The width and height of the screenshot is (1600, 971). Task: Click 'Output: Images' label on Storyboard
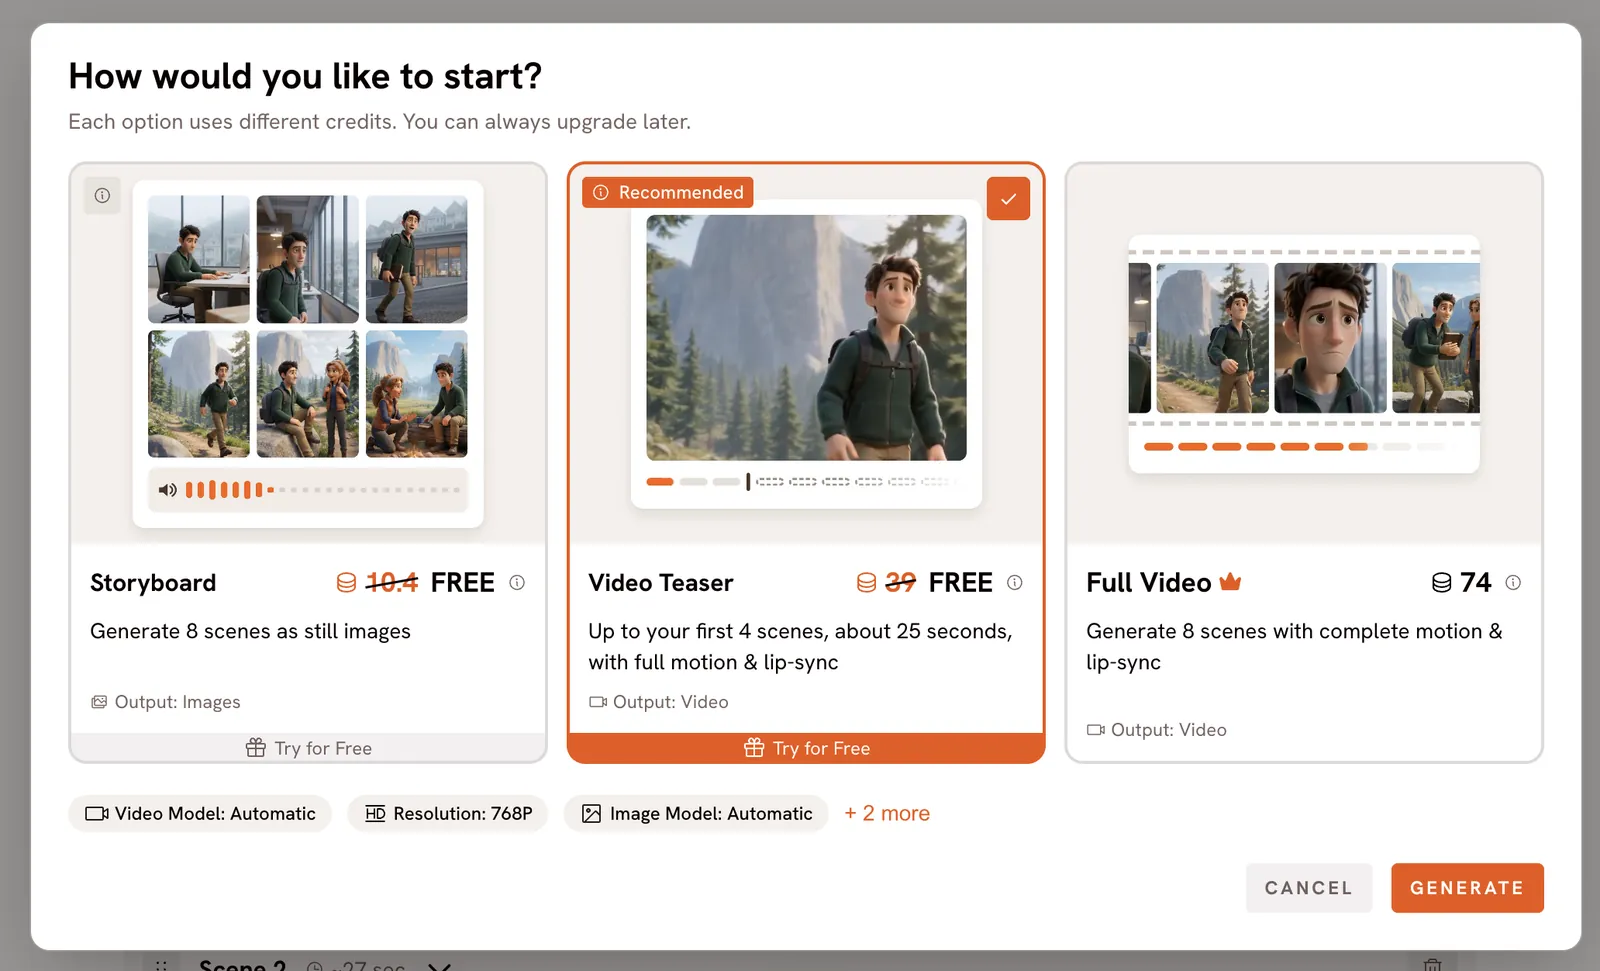(166, 702)
